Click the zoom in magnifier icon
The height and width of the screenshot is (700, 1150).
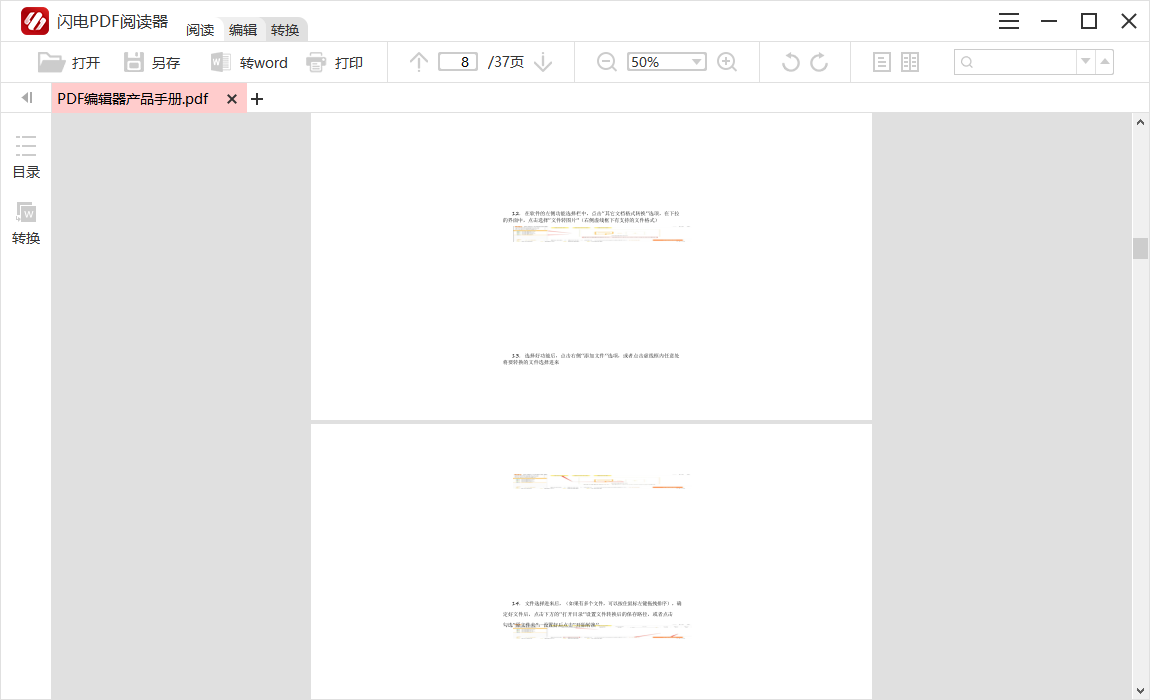click(x=727, y=62)
